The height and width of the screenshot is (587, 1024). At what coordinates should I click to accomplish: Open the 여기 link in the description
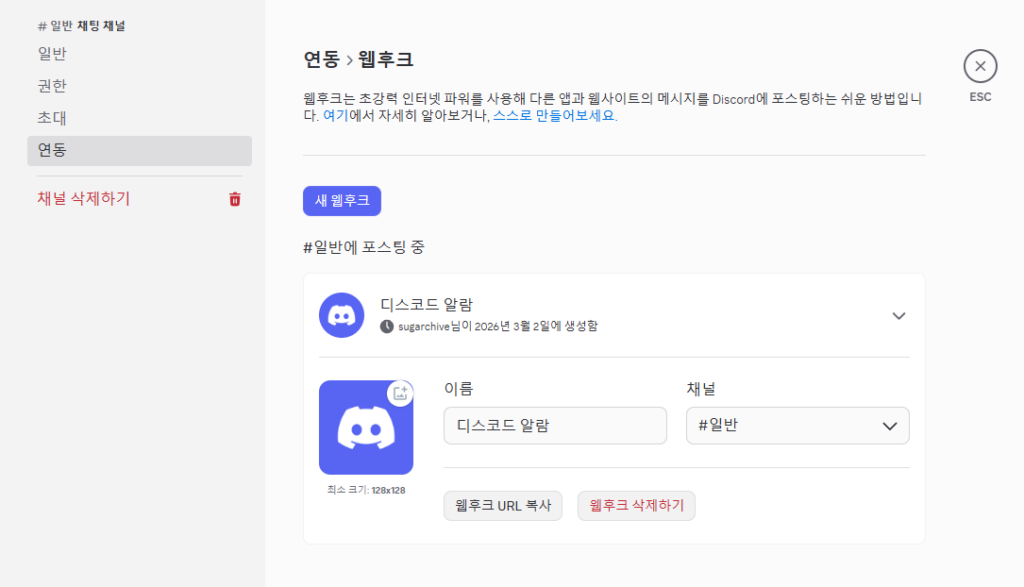(335, 116)
